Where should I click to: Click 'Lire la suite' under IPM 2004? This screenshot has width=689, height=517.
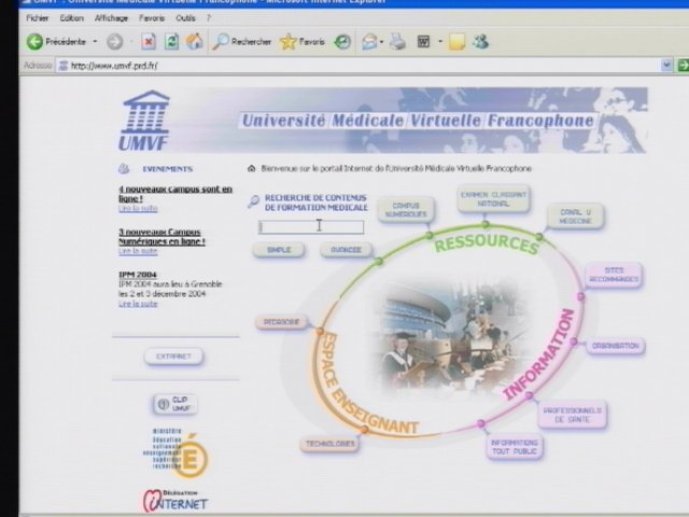[x=138, y=304]
